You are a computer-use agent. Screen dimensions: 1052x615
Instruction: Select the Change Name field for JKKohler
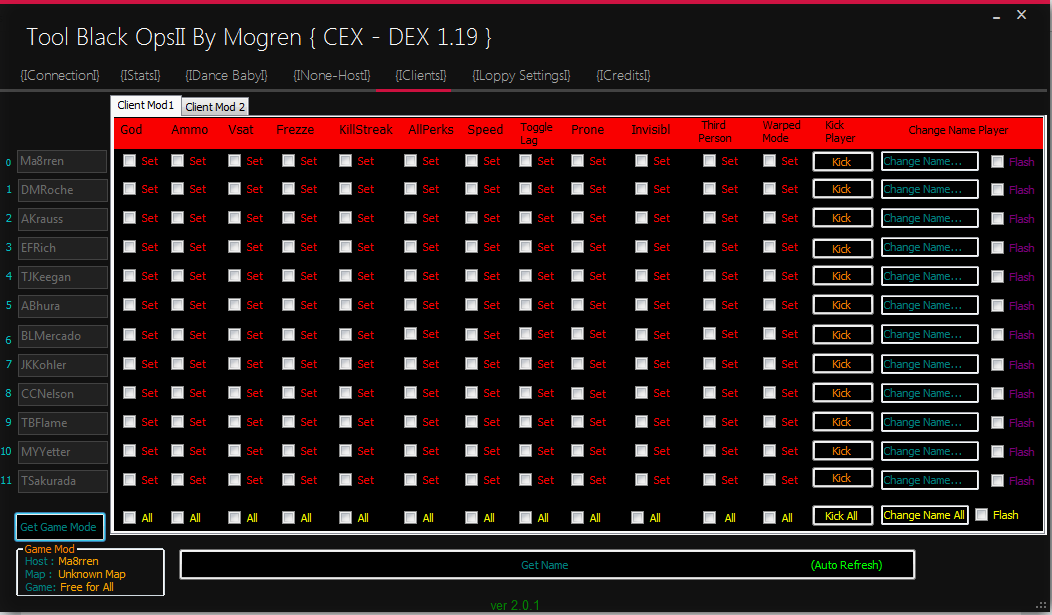click(929, 364)
